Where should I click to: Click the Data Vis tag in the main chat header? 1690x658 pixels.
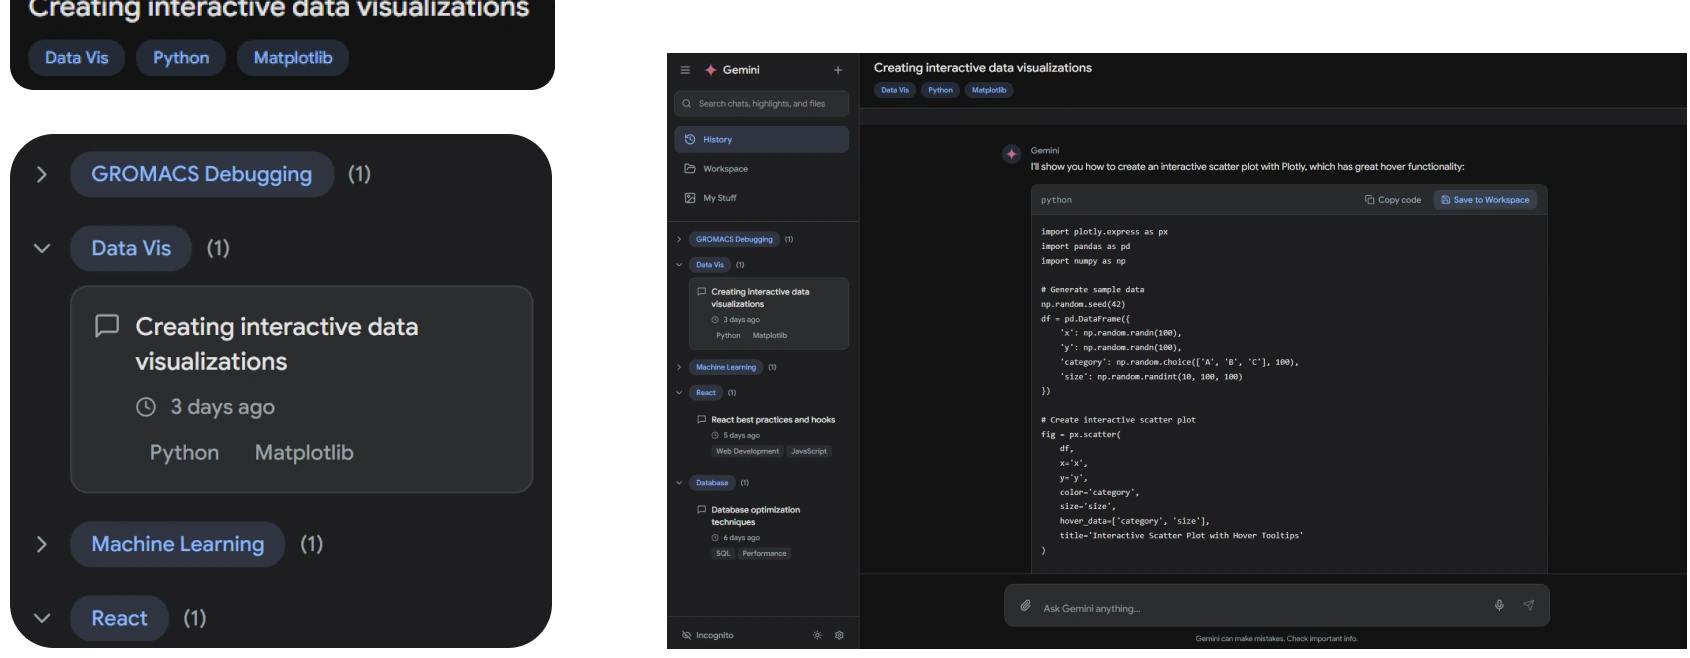[895, 90]
